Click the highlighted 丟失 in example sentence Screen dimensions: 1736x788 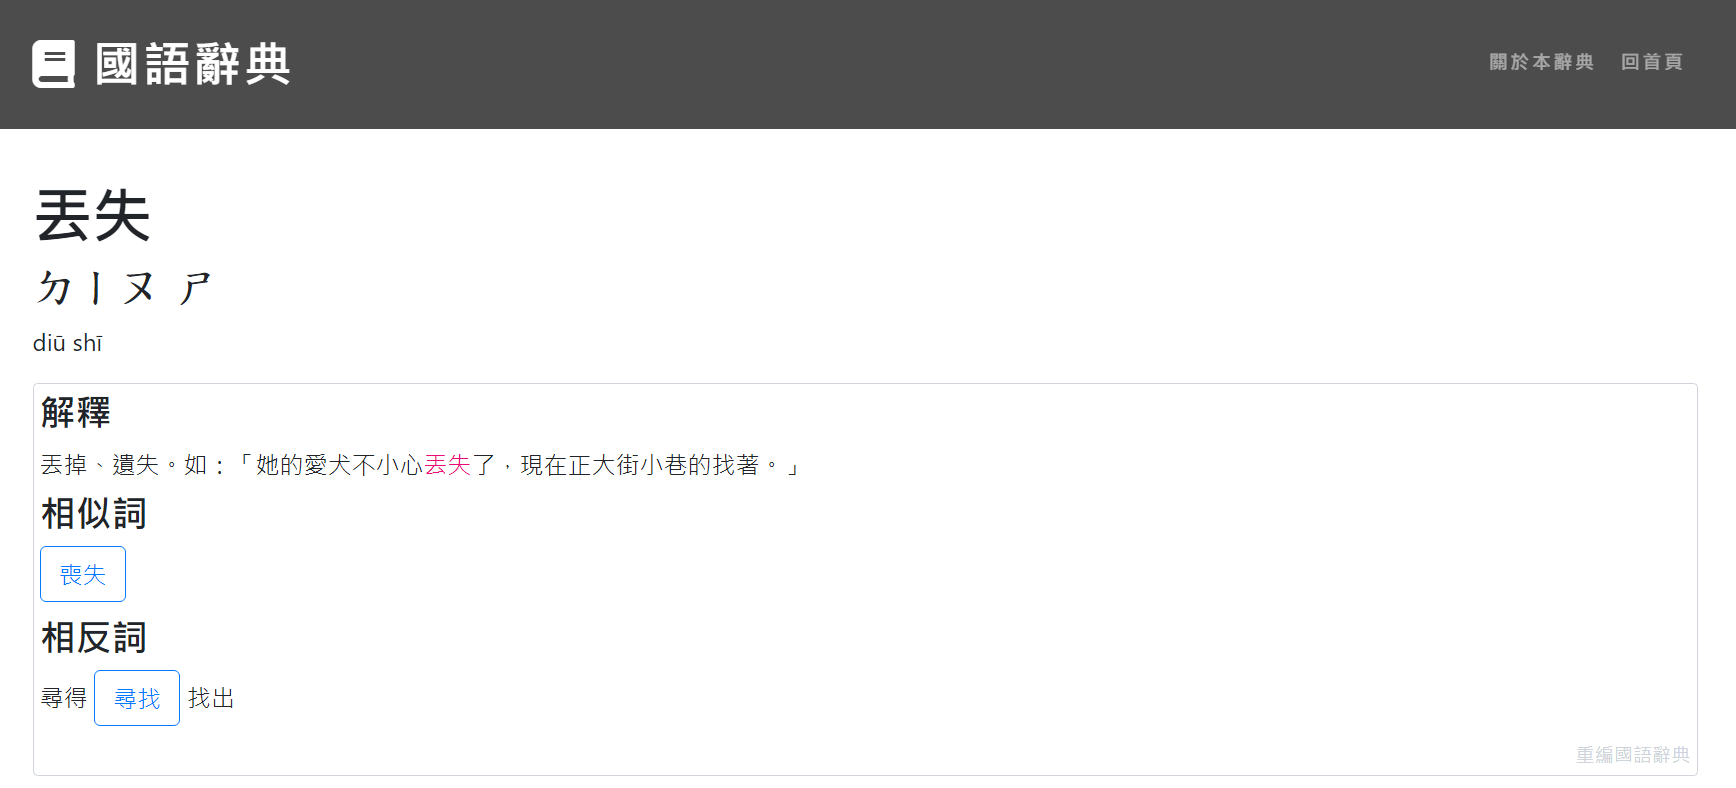pyautogui.click(x=448, y=465)
